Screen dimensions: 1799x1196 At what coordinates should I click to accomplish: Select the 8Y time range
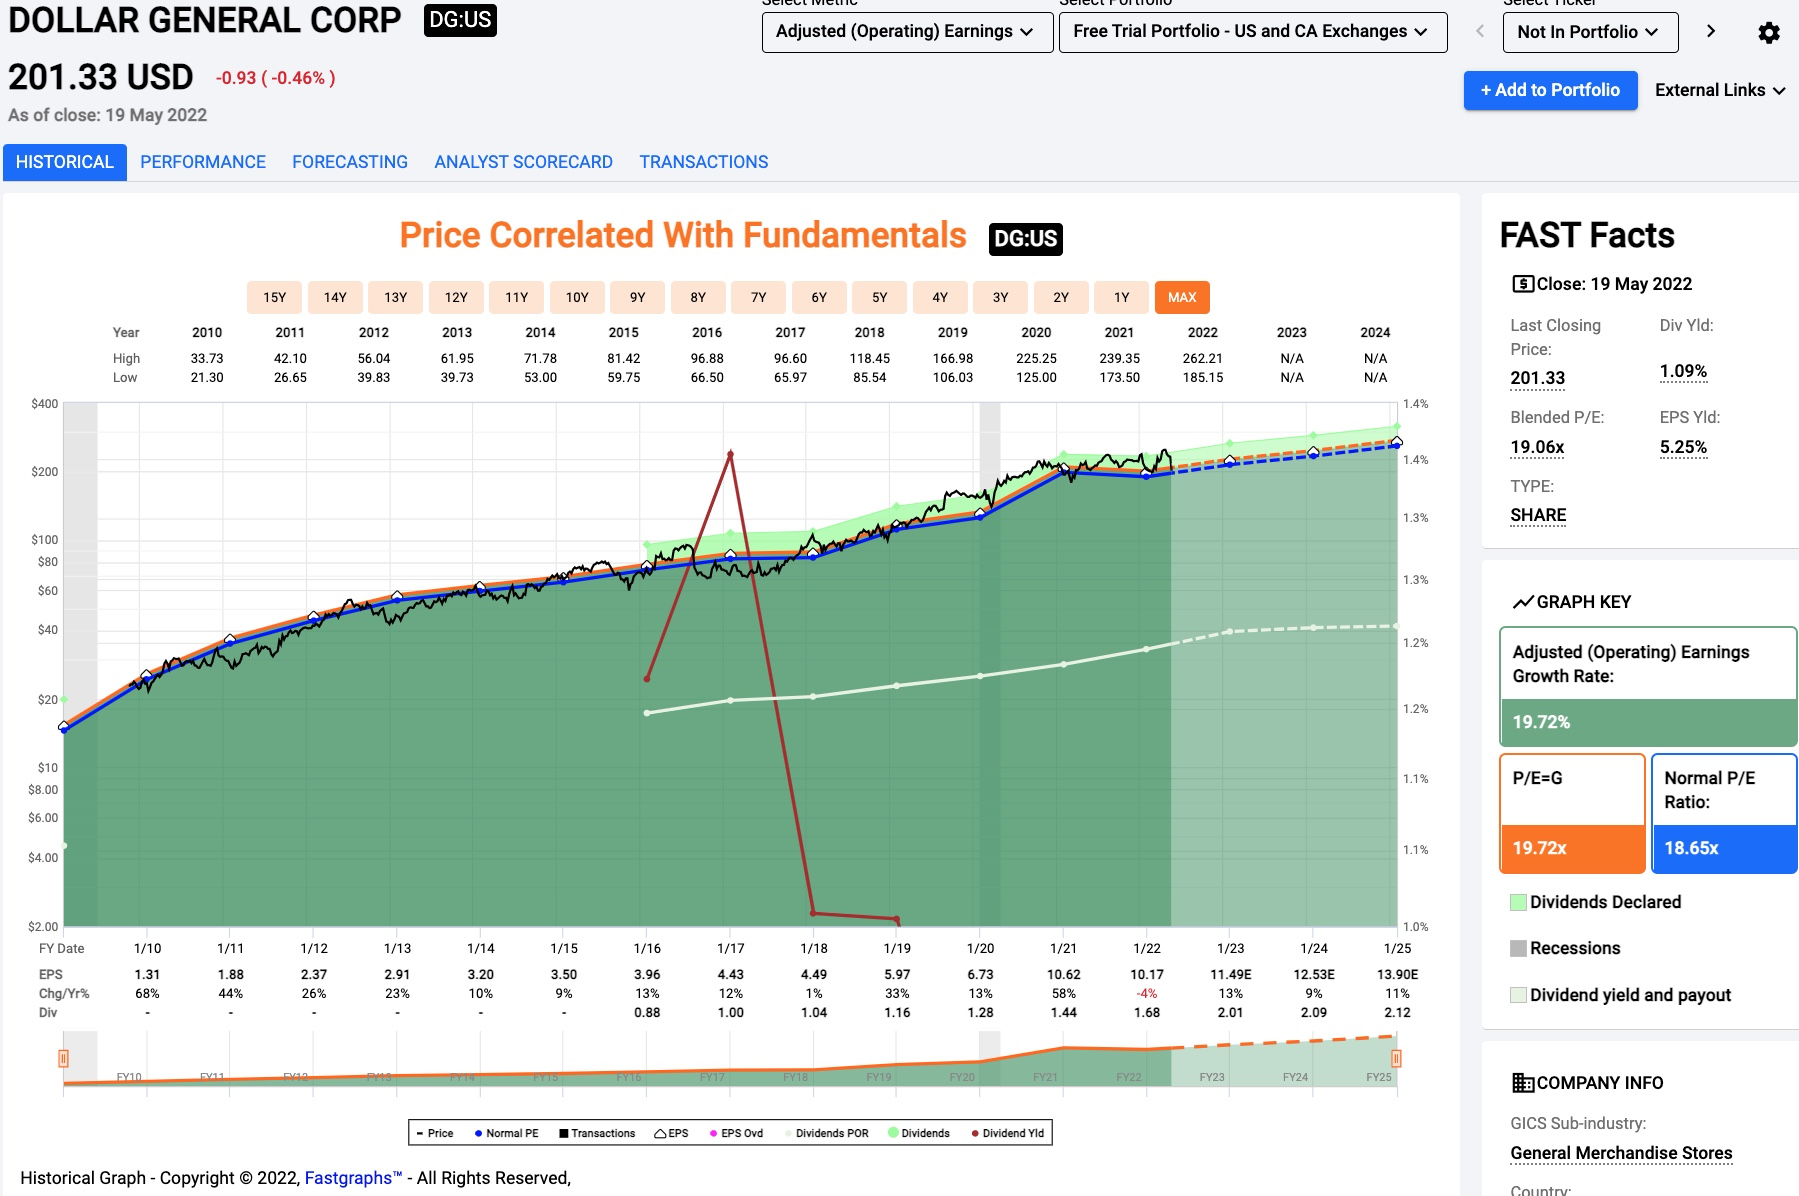(x=698, y=297)
